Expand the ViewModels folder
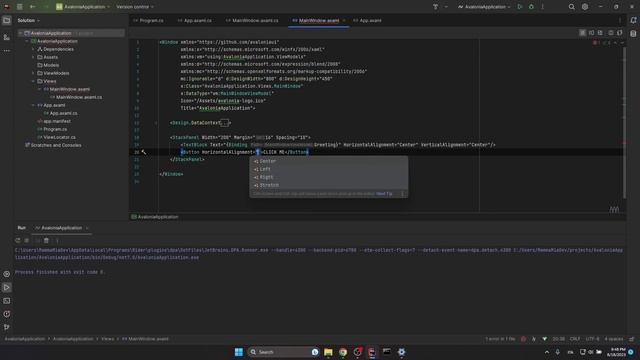This screenshot has width=640, height=360. [33, 73]
